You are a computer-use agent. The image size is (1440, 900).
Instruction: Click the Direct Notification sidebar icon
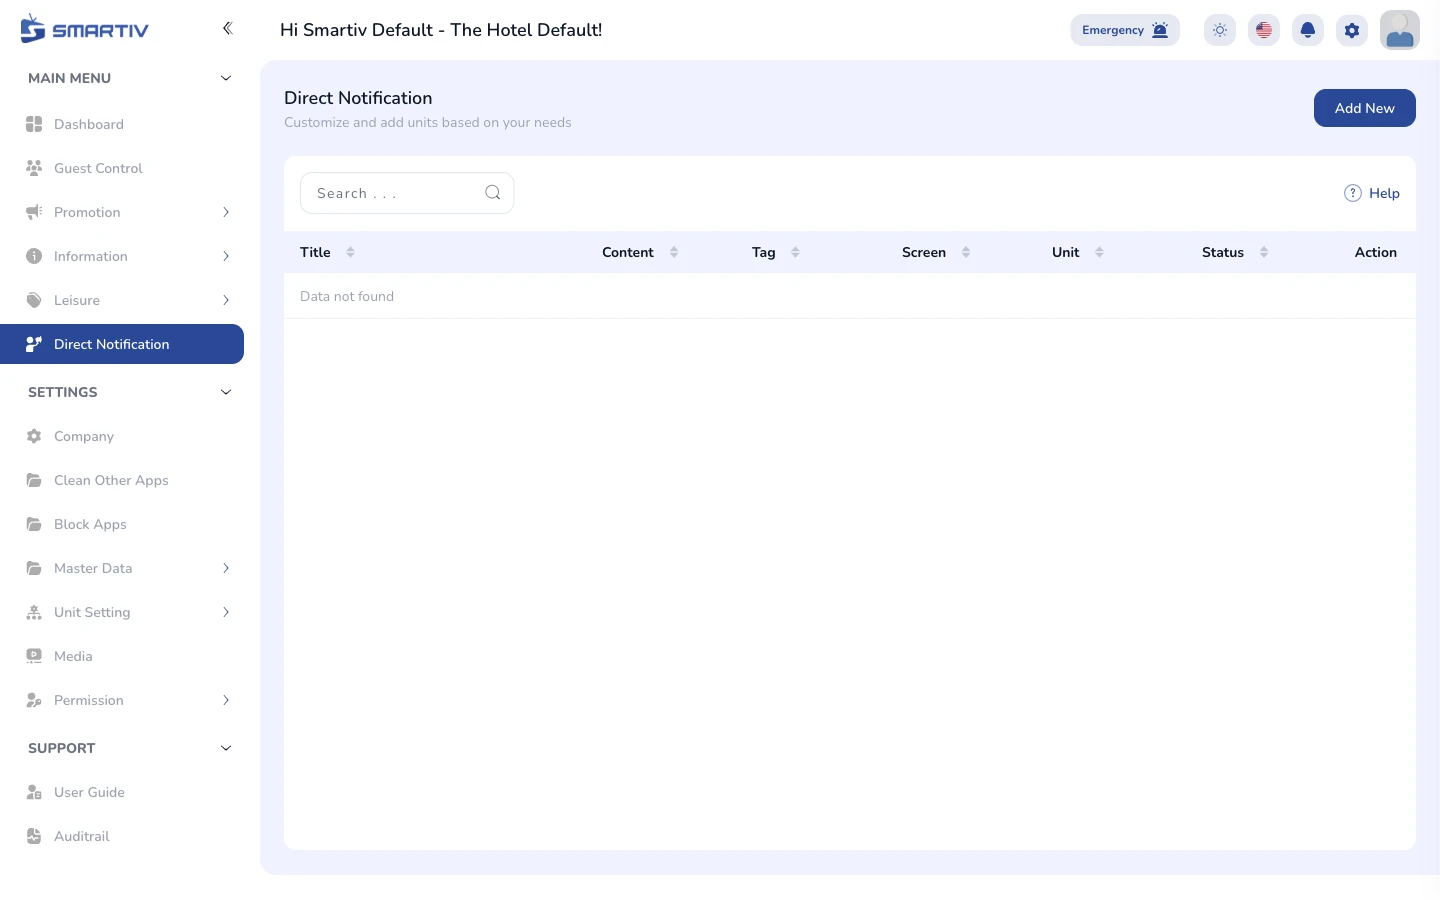pos(34,344)
